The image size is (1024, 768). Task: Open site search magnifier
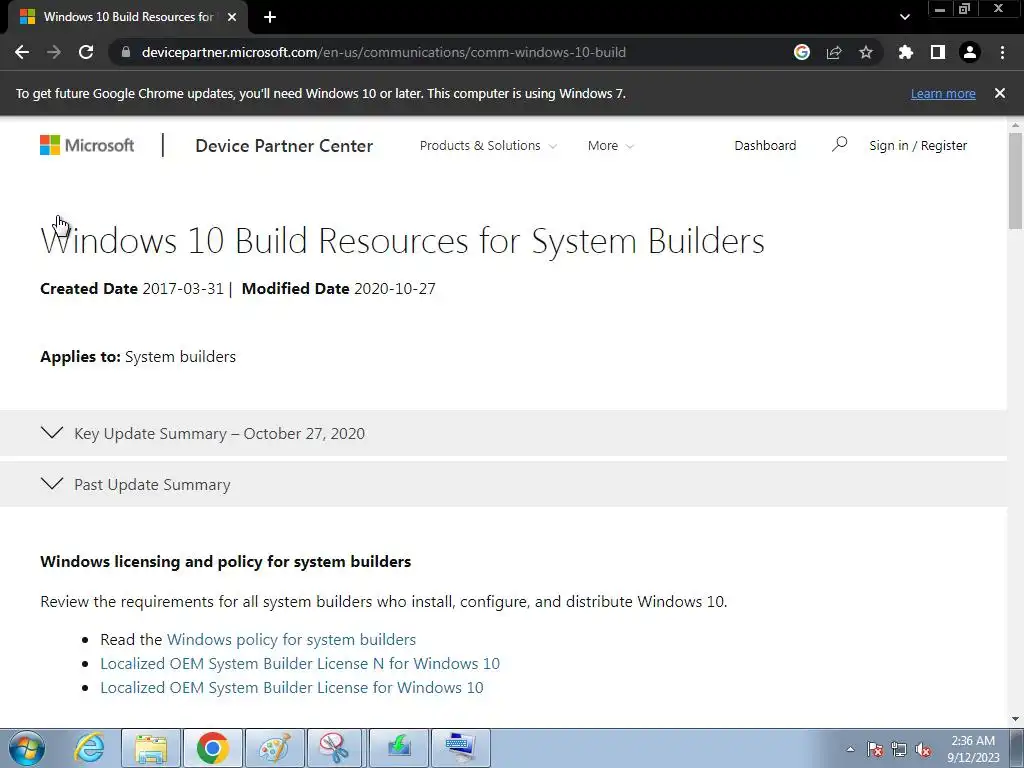(839, 144)
